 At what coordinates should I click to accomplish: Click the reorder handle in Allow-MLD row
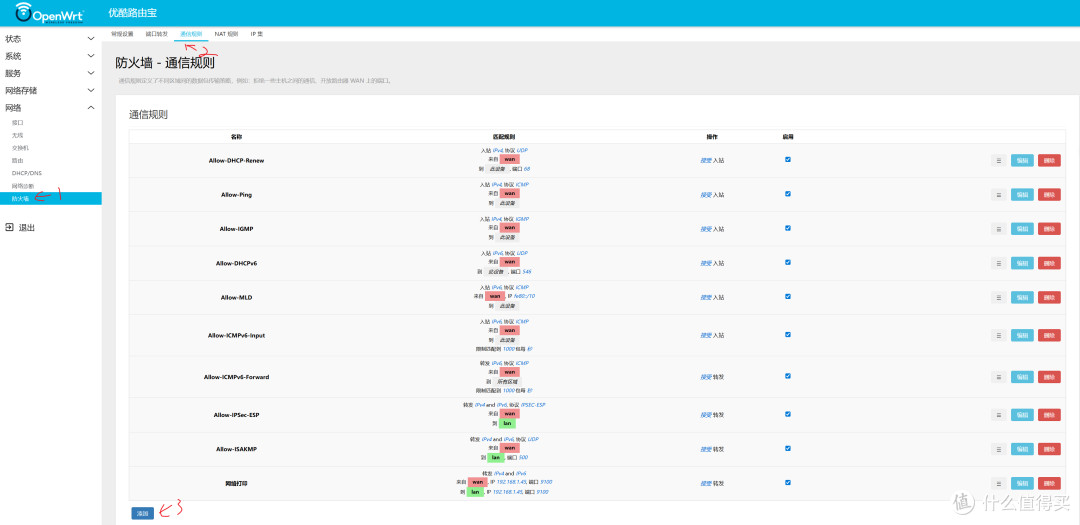pos(998,298)
